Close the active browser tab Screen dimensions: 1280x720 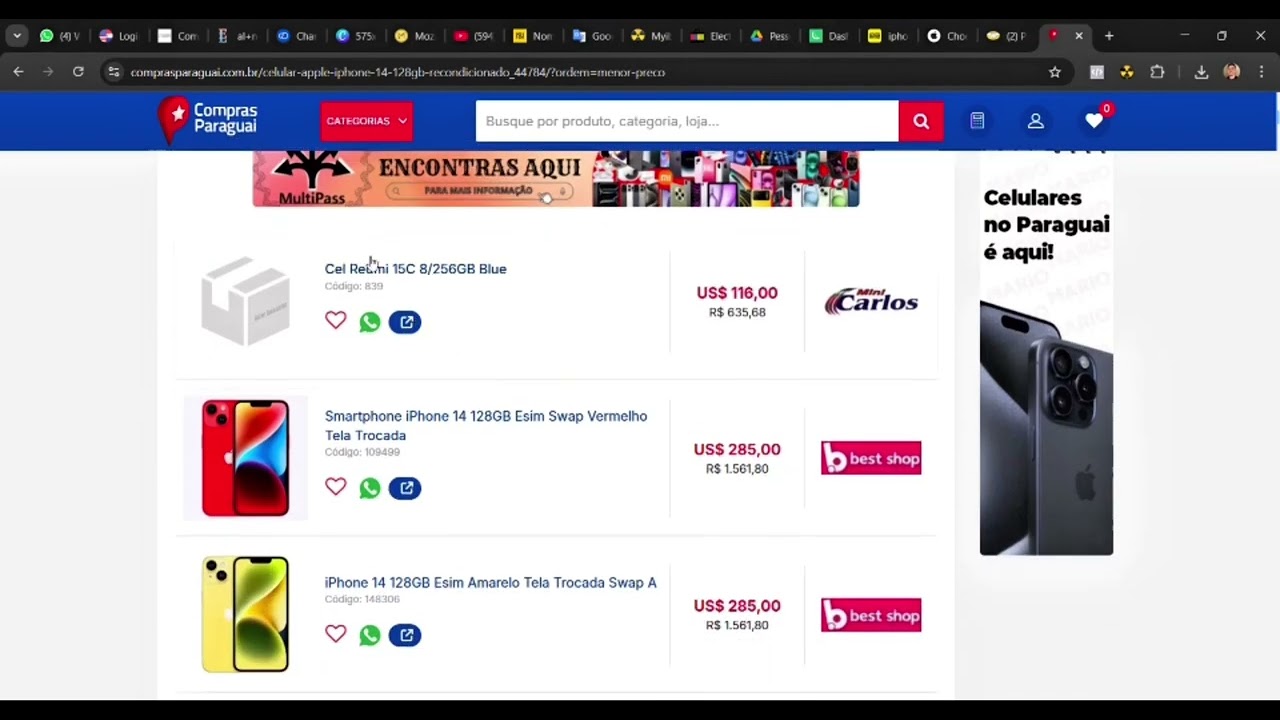1079,36
